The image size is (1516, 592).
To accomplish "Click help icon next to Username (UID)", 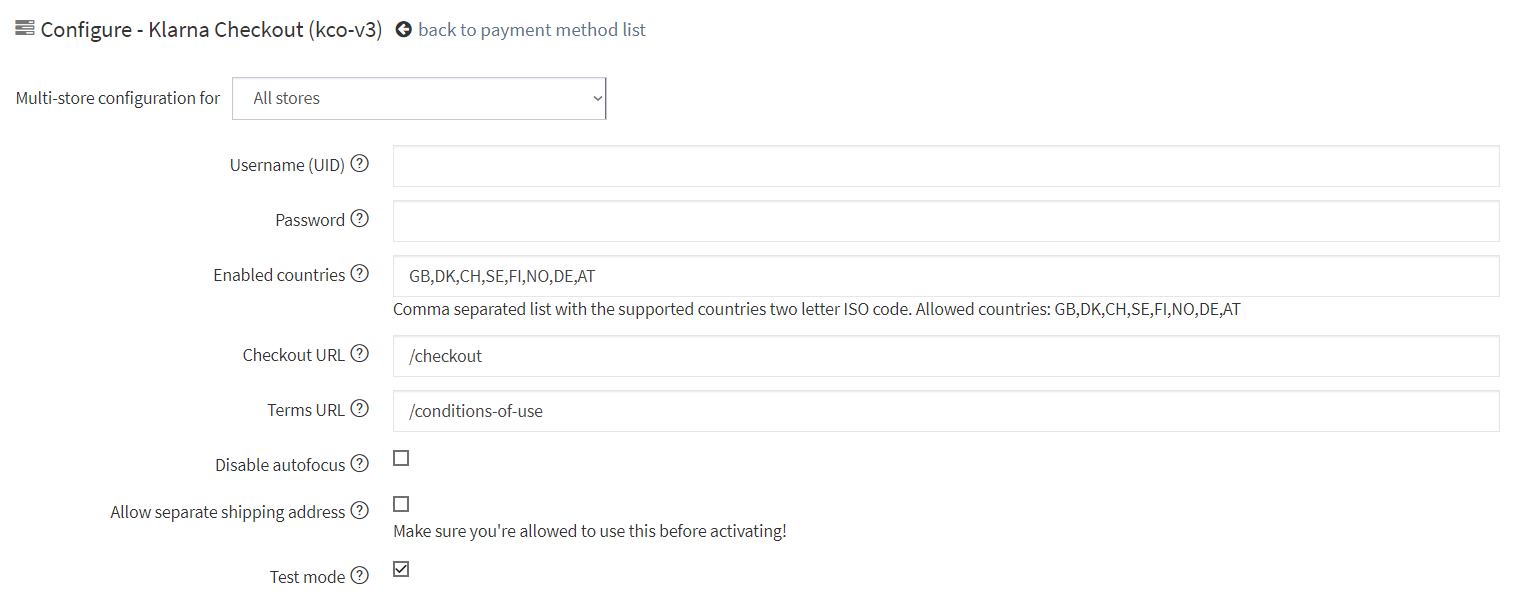I will coord(360,164).
